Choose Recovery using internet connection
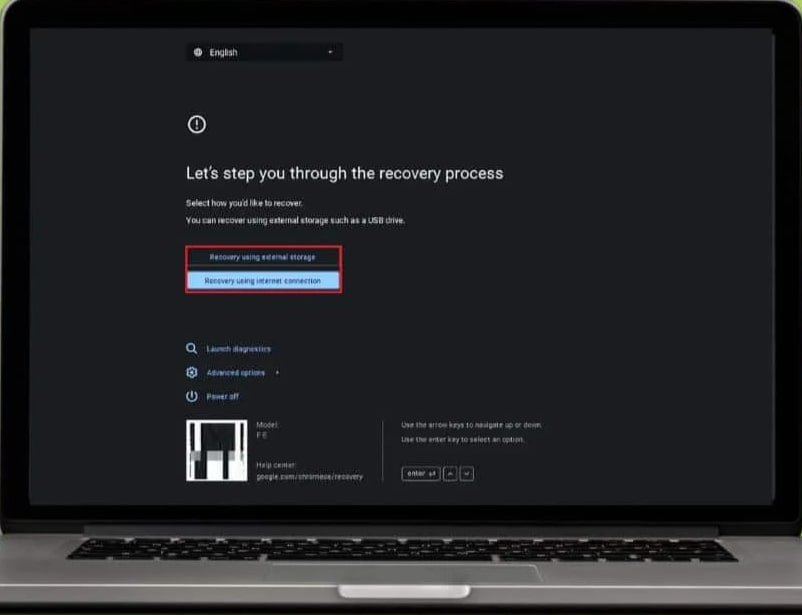Viewport: 802px width, 615px height. (x=263, y=281)
